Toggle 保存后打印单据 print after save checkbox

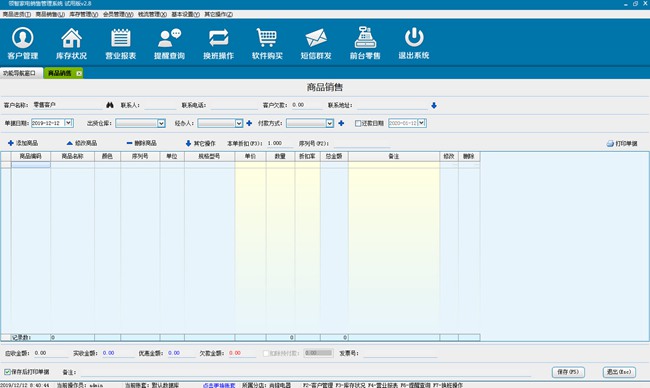pos(7,372)
